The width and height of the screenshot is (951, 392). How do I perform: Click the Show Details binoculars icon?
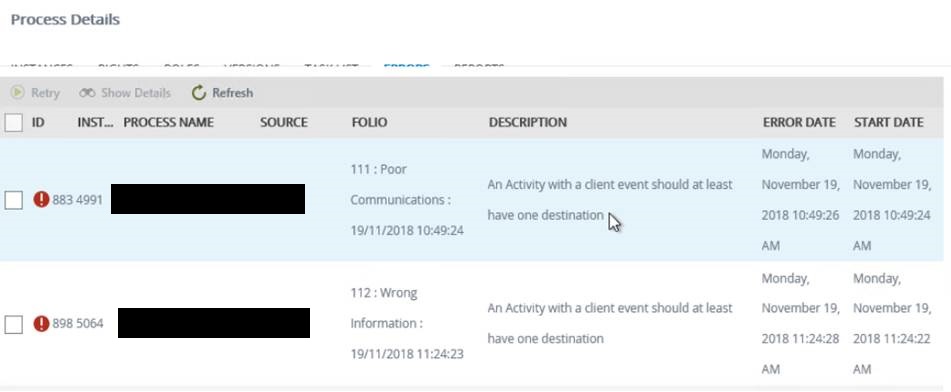[x=87, y=93]
